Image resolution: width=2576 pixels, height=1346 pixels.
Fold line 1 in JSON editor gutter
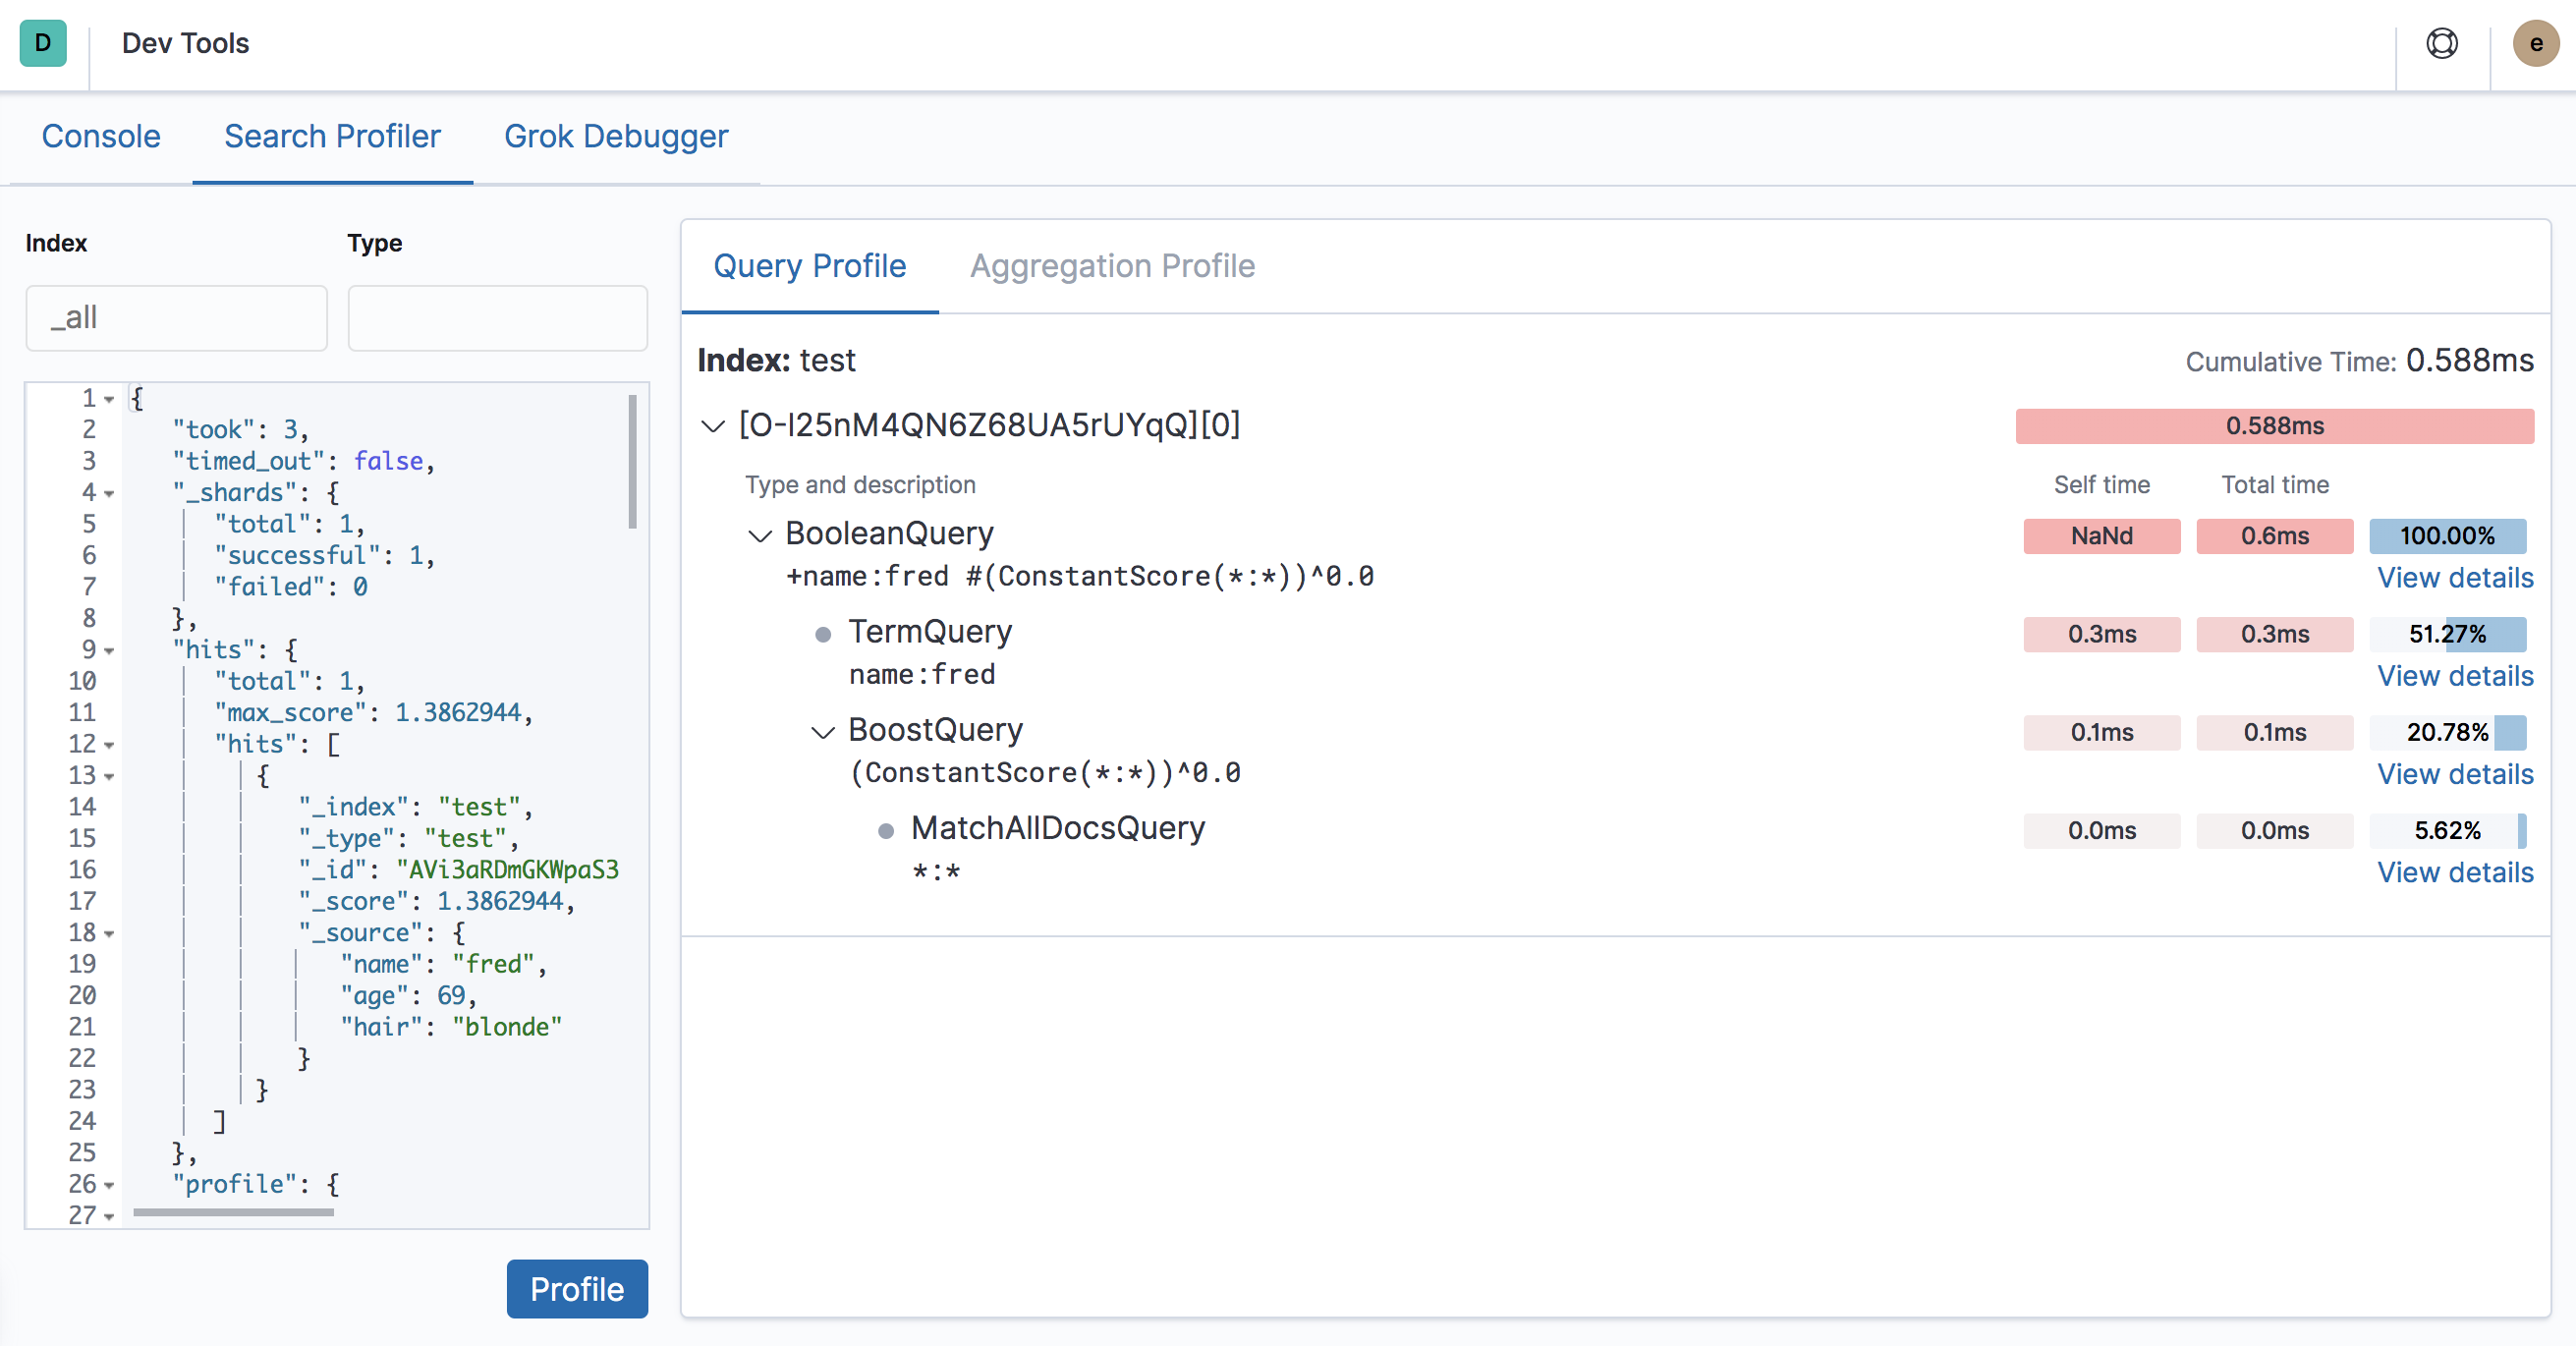click(x=109, y=399)
